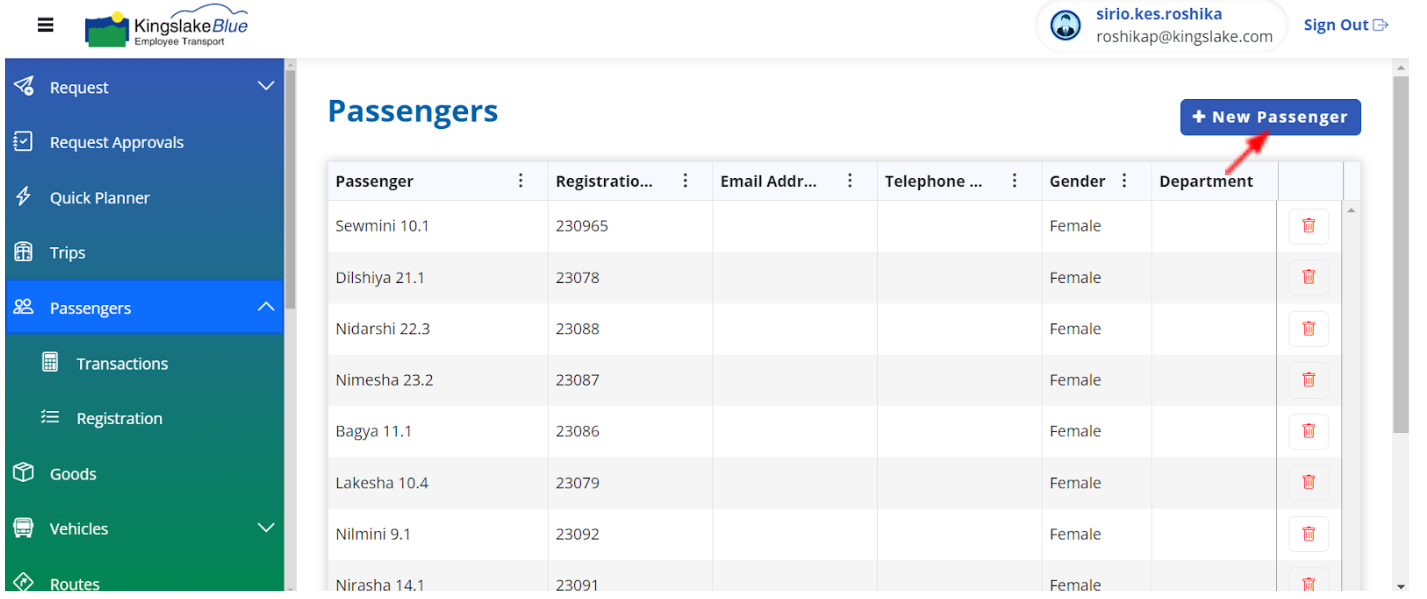
Task: Click the New Passenger button
Action: click(x=1270, y=117)
